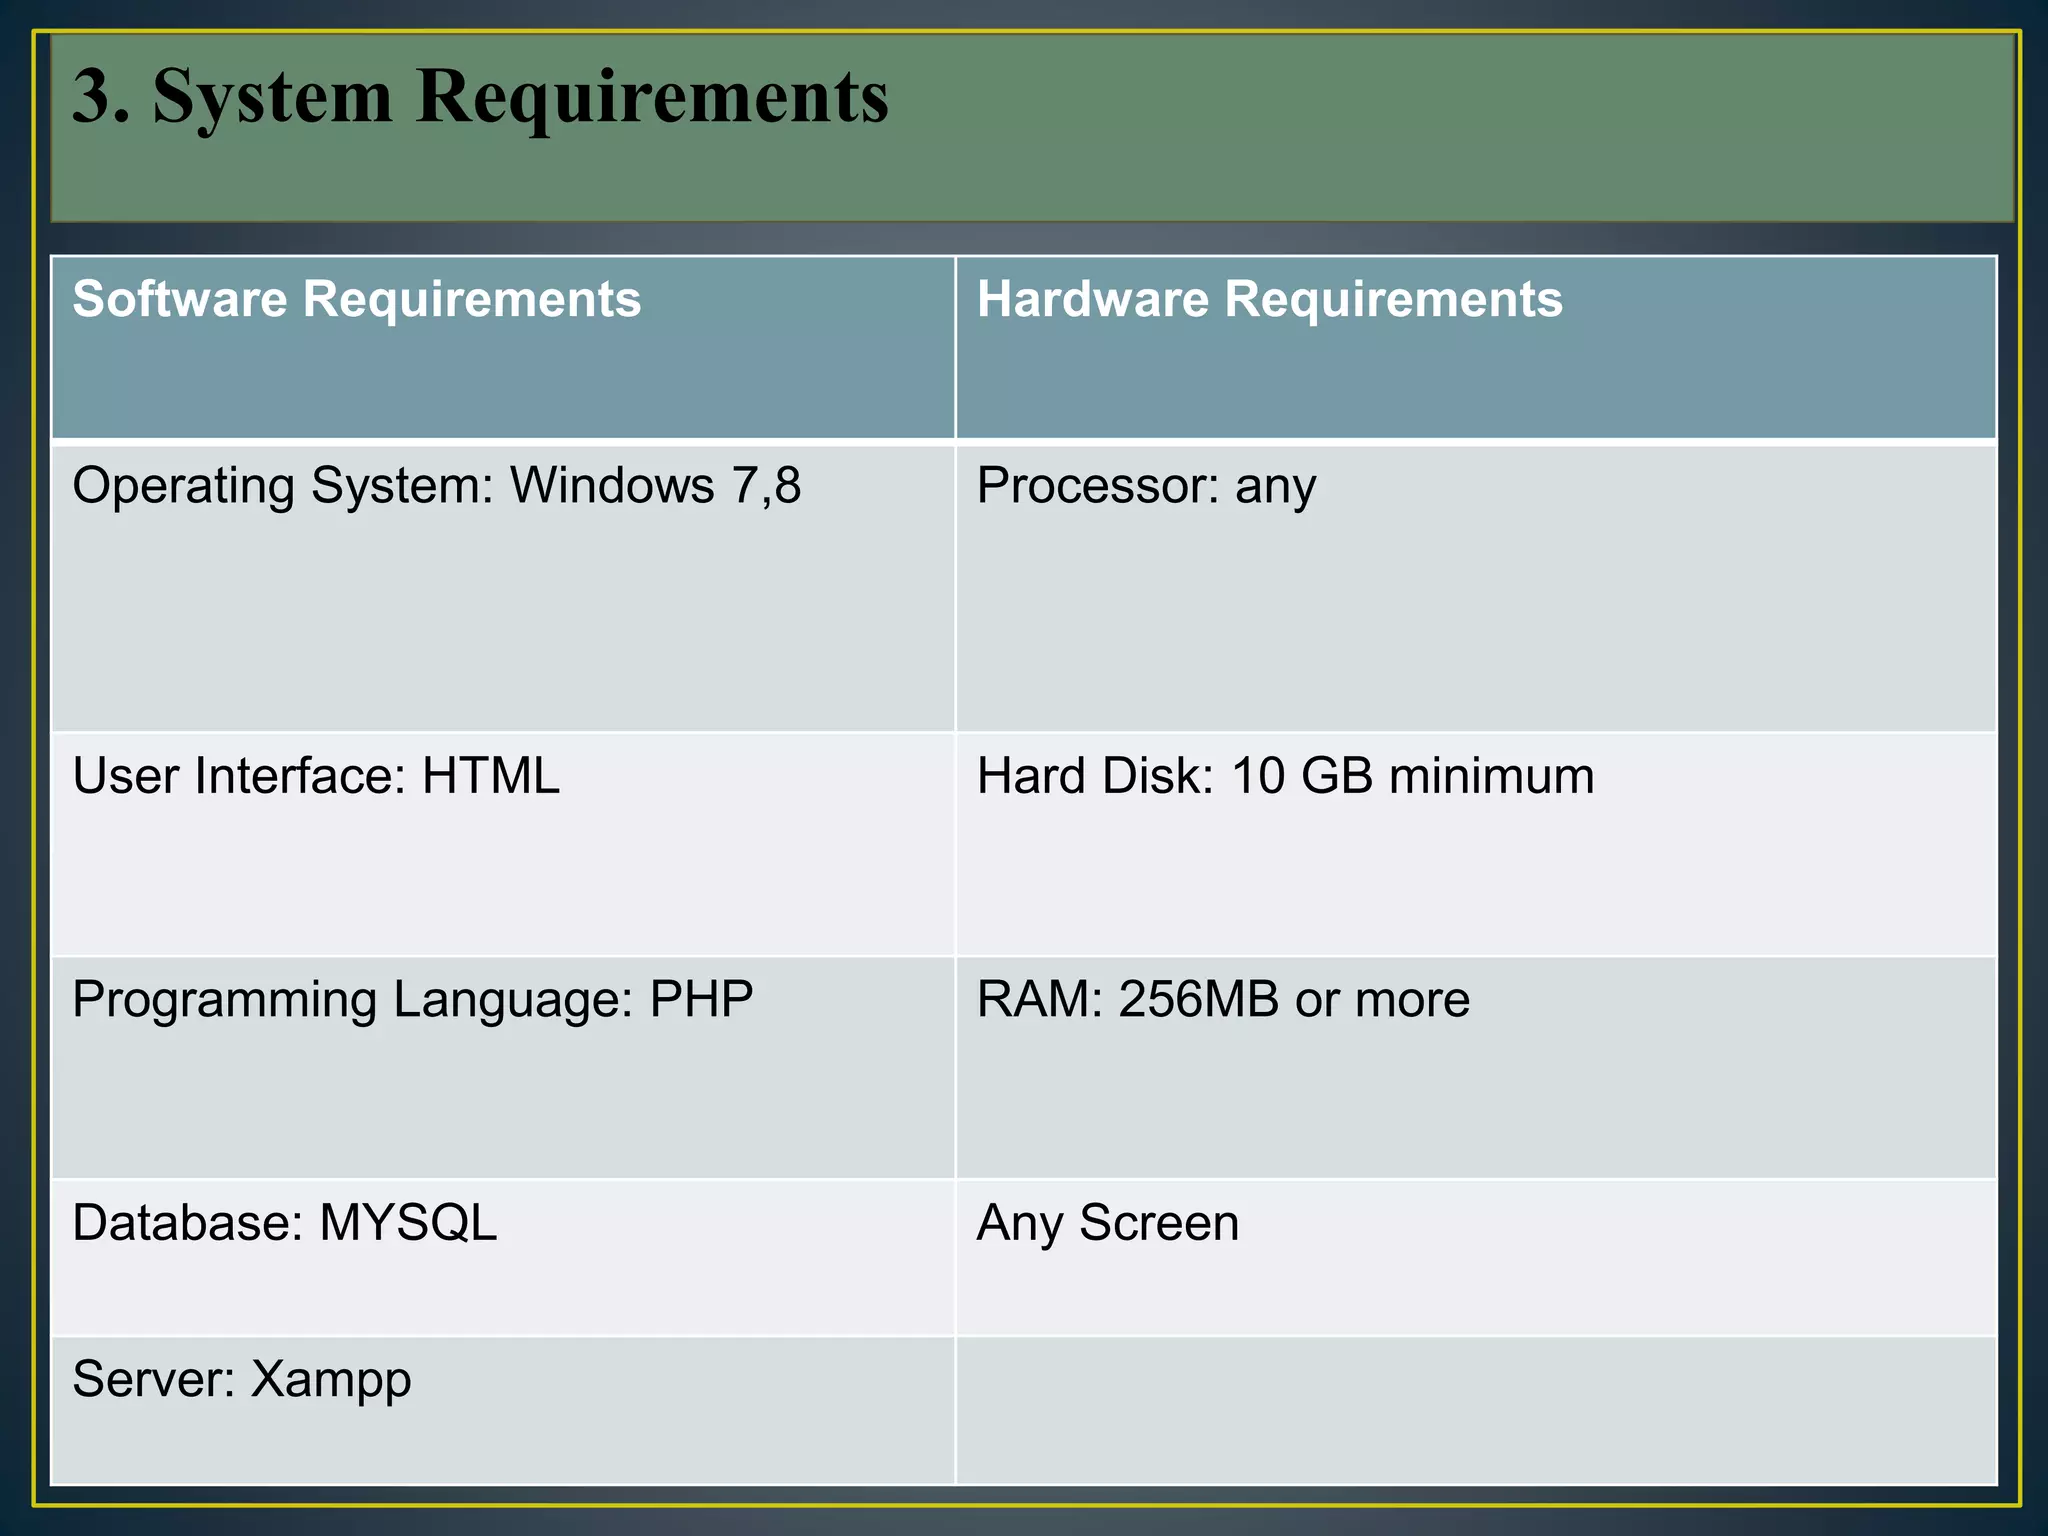Image resolution: width=2048 pixels, height=1536 pixels.
Task: Select the 'User Interface: HTML' cell
Action: tap(316, 776)
